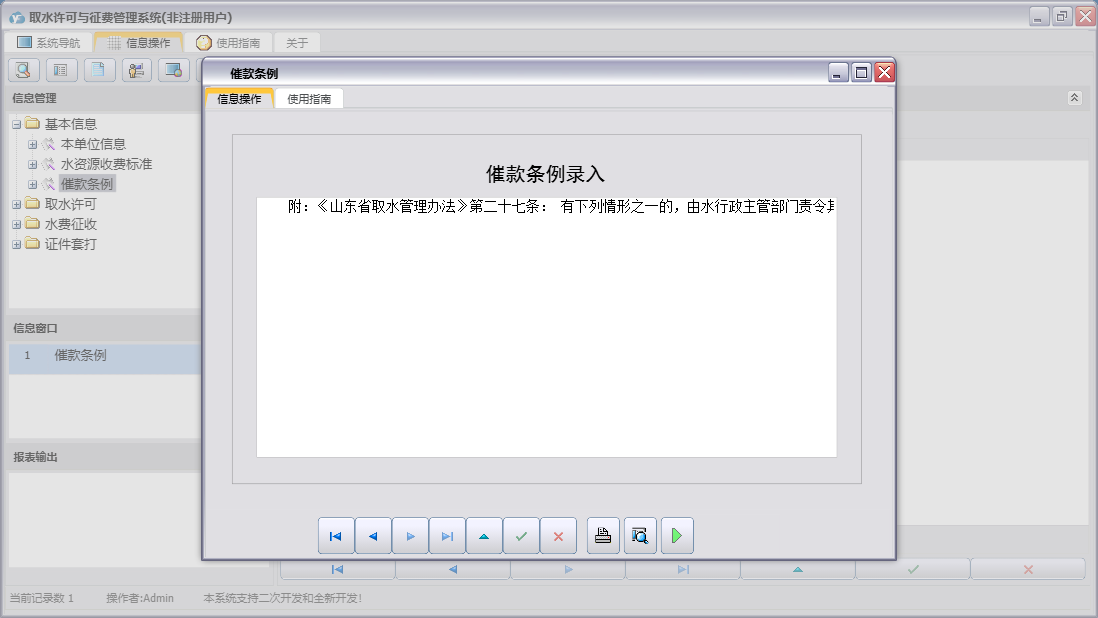Viewport: 1098px width, 618px height.
Task: Collapse the 基本信息 folder node
Action: pyautogui.click(x=17, y=124)
